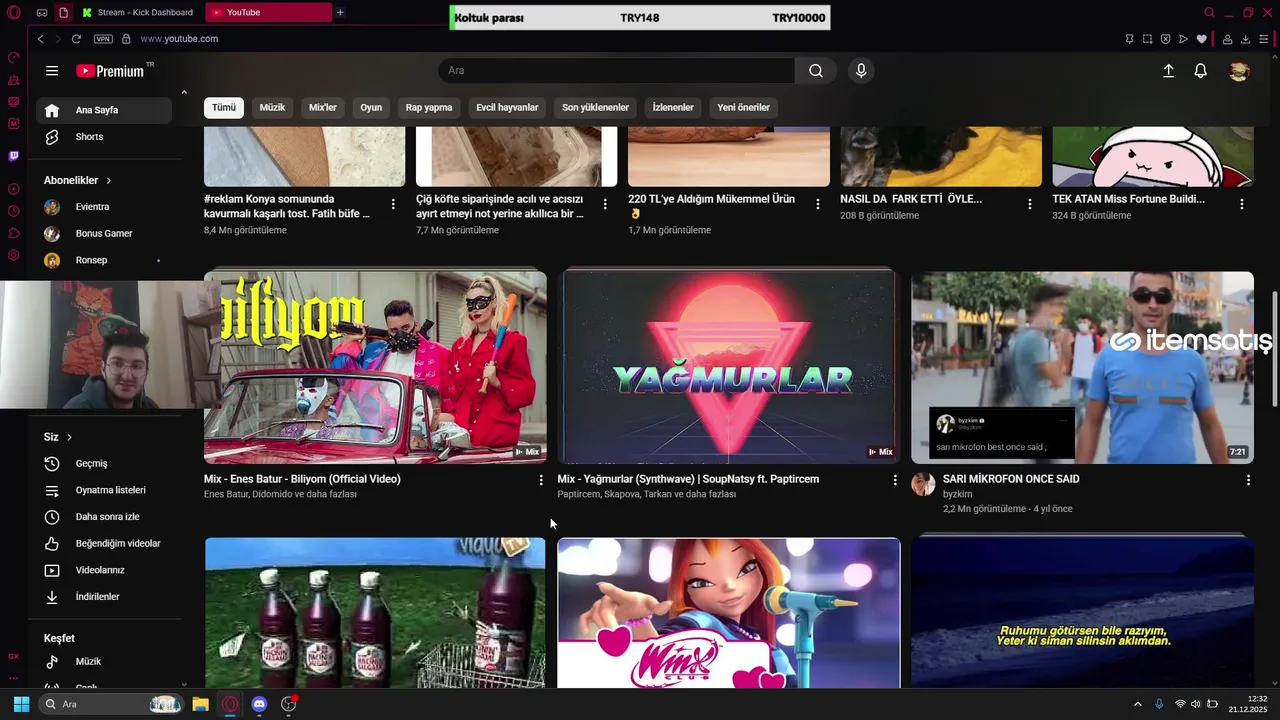Open options for TEK ATAN Miss Fortune

point(1242,204)
